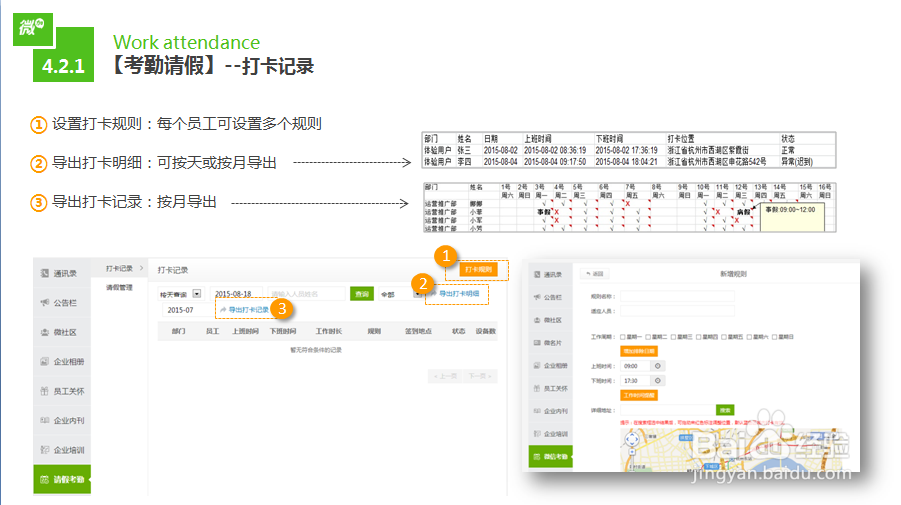Click the green 请假考勤 sidebar icon
The width and height of the screenshot is (901, 505).
[x=45, y=479]
